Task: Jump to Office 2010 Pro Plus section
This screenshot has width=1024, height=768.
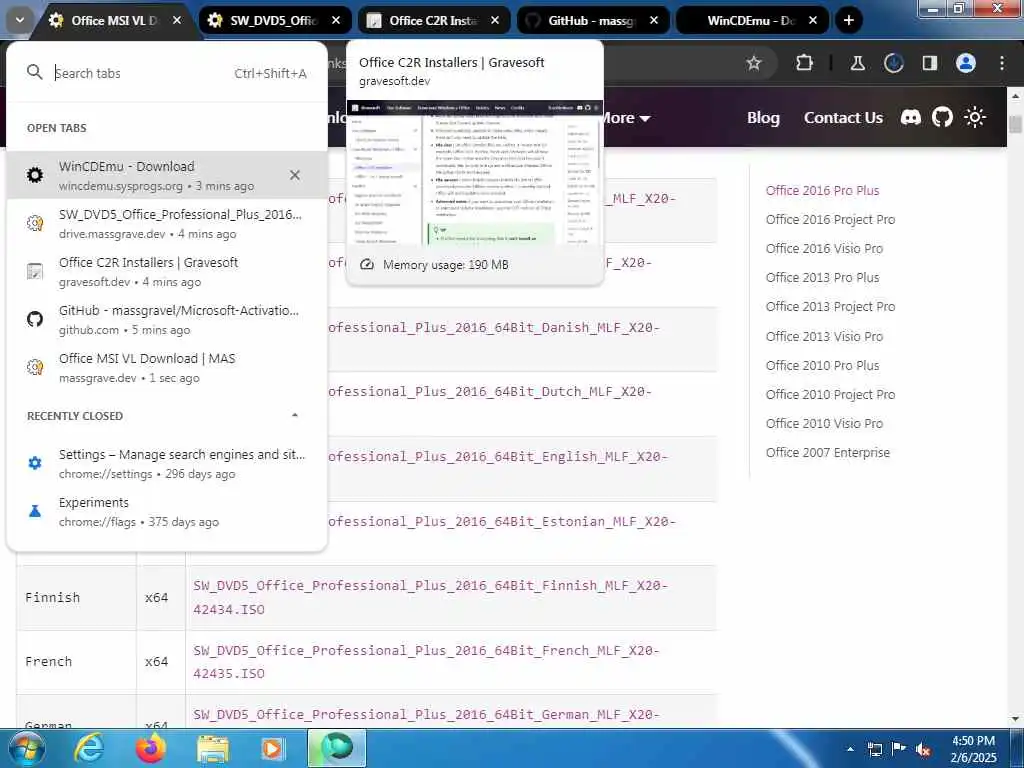Action: [822, 366]
